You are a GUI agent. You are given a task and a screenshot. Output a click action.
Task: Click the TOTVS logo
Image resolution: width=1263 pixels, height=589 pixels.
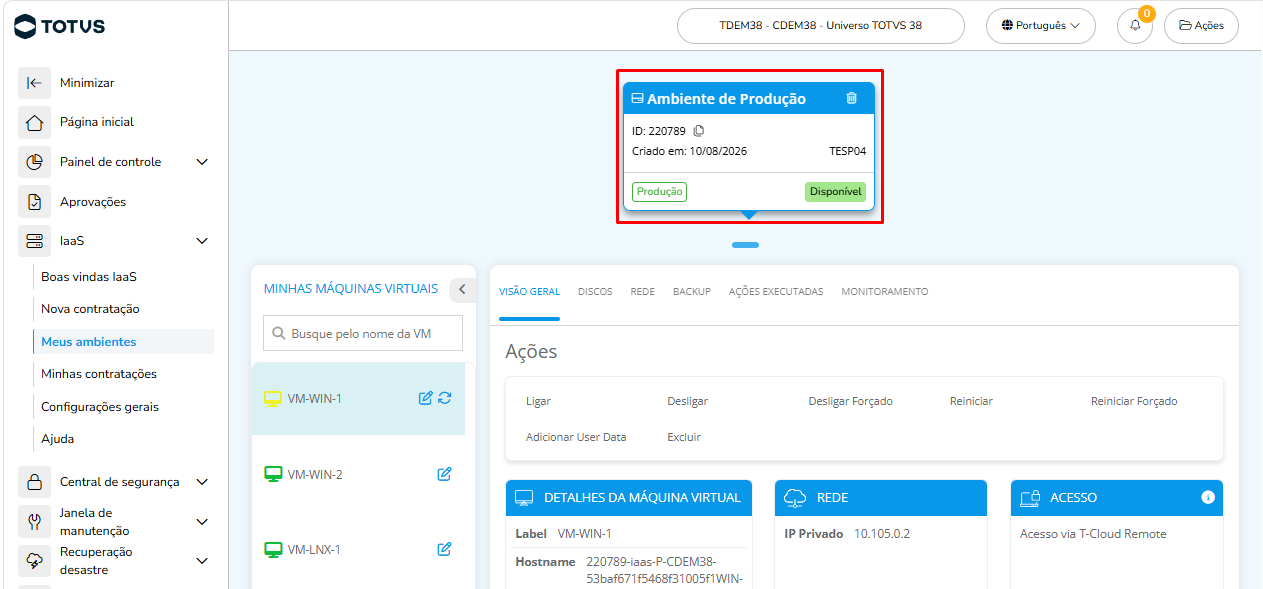(x=60, y=26)
